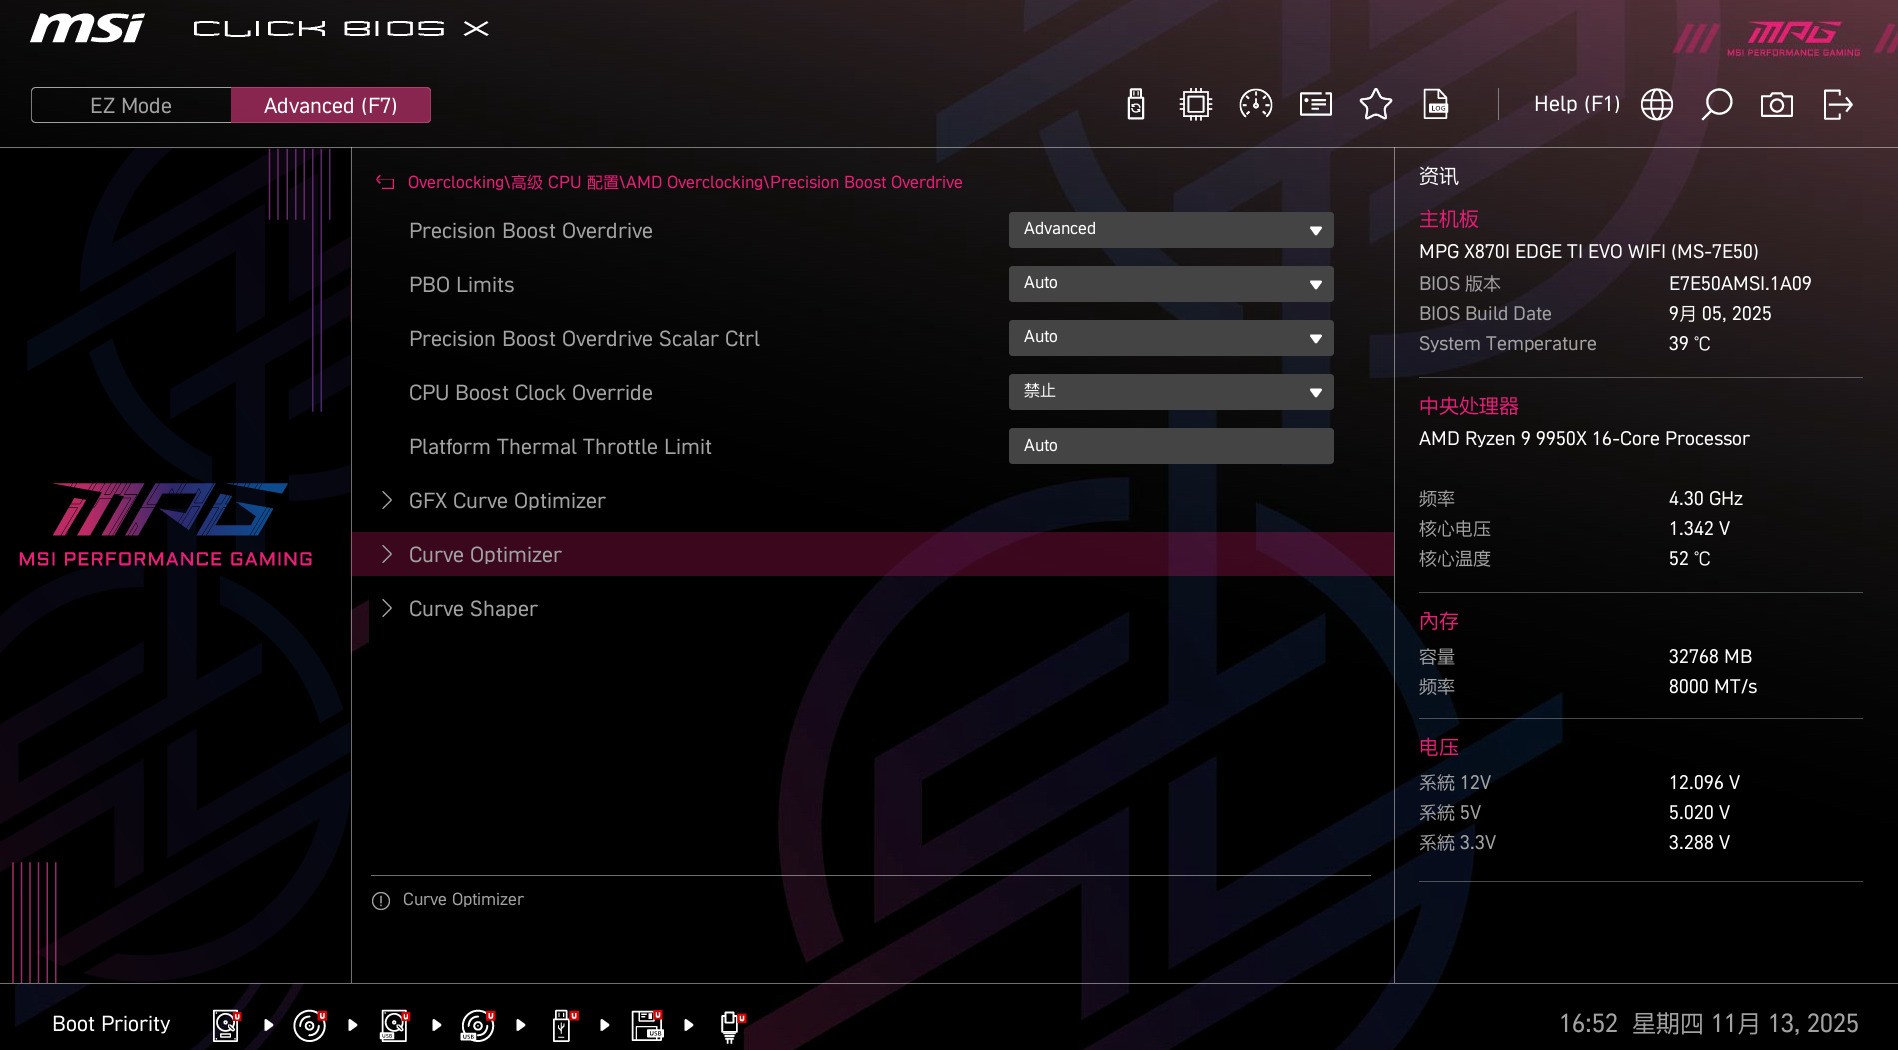This screenshot has width=1898, height=1050.
Task: View the BIOS log file icon
Action: click(1435, 104)
